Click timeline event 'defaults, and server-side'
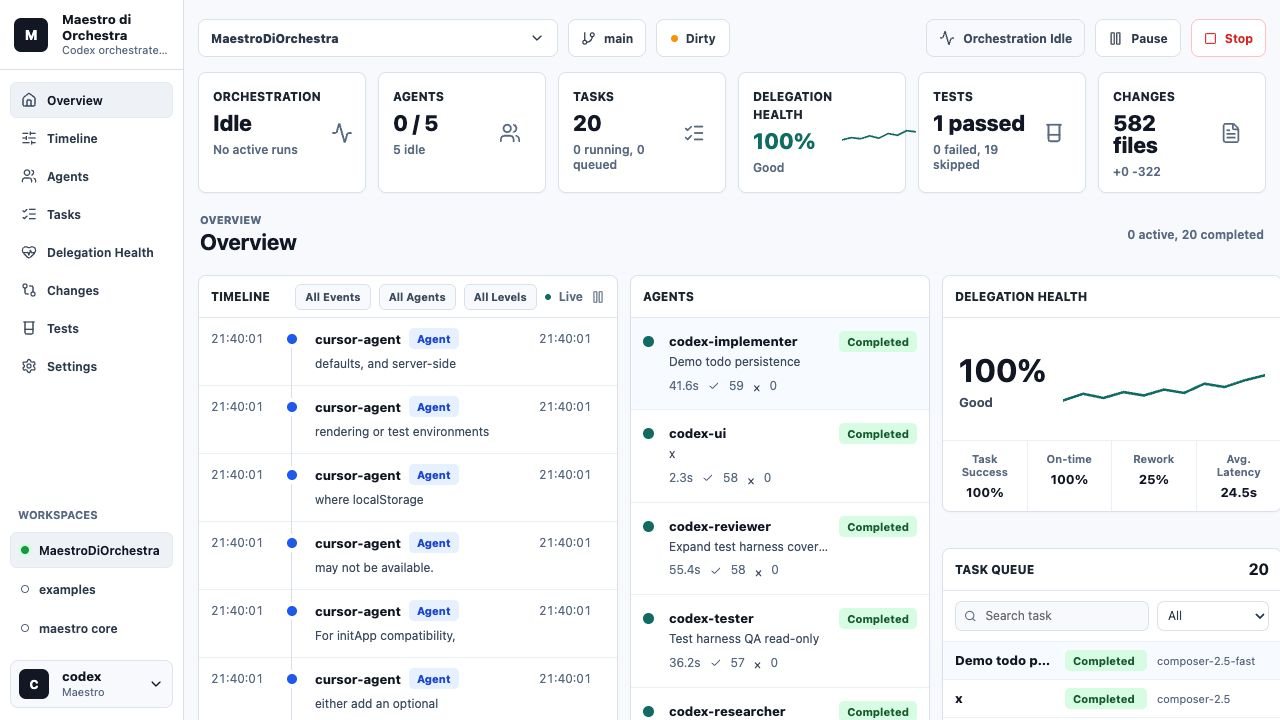Image resolution: width=1280 pixels, height=720 pixels. coord(408,352)
